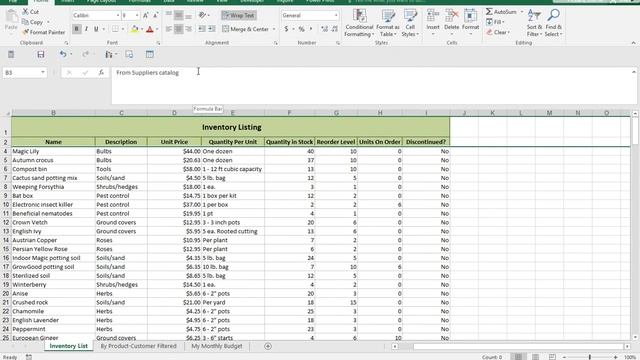Open the font size dropdown

[137, 16]
